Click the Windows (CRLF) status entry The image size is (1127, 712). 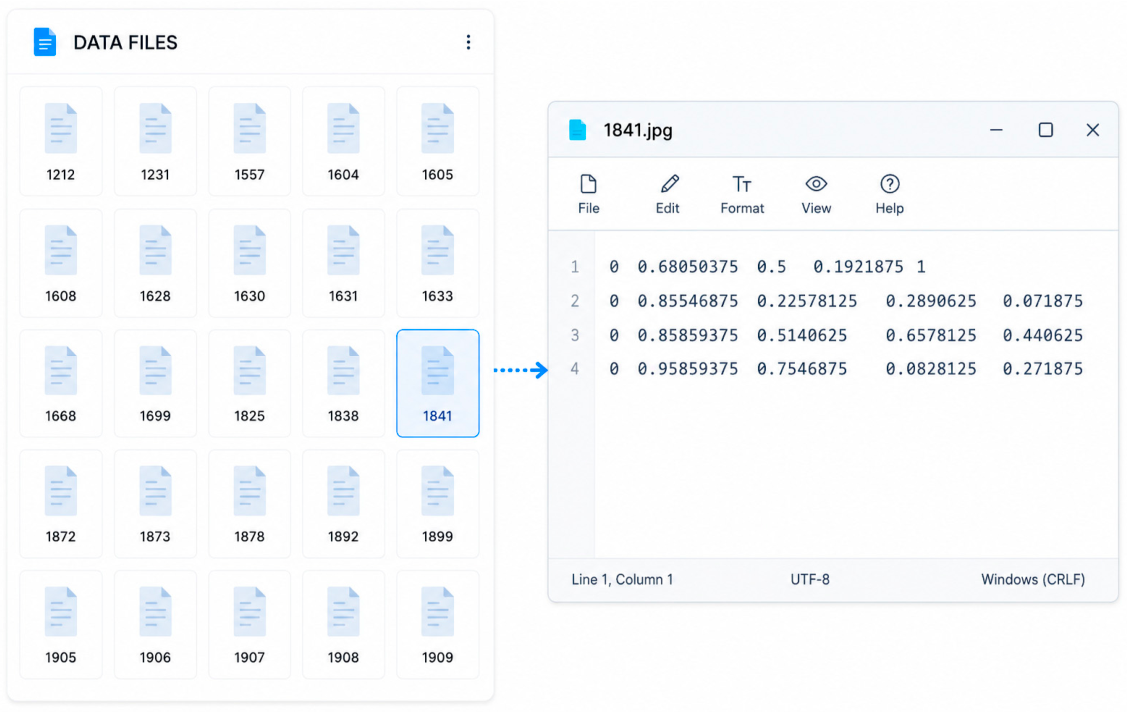pyautogui.click(x=1033, y=580)
